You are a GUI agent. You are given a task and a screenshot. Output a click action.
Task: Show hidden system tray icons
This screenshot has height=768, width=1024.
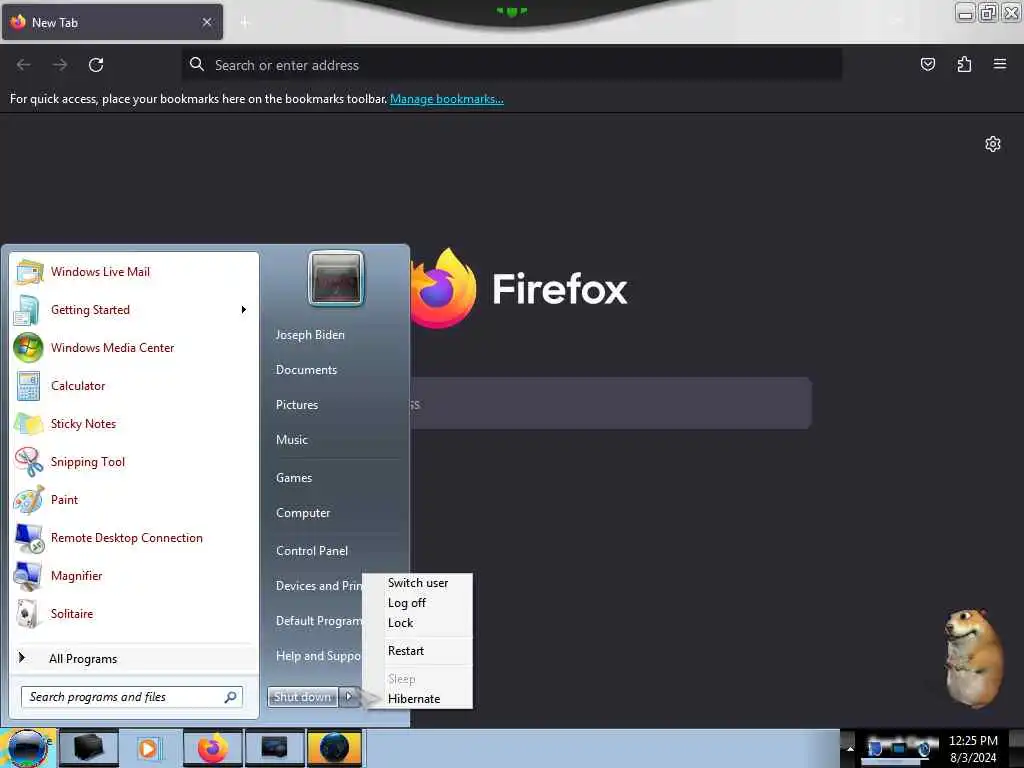850,748
